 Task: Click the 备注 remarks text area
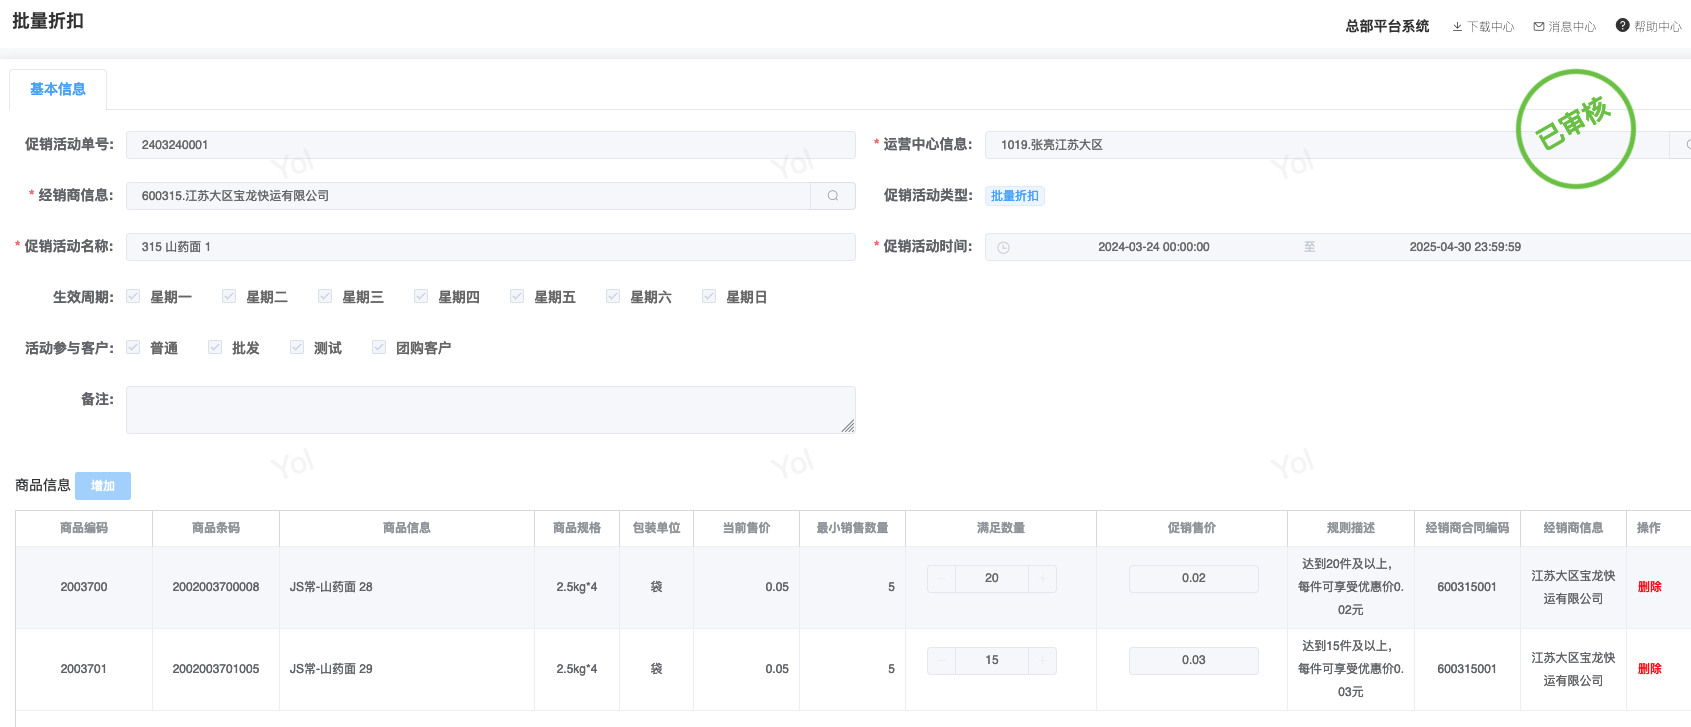[x=490, y=410]
